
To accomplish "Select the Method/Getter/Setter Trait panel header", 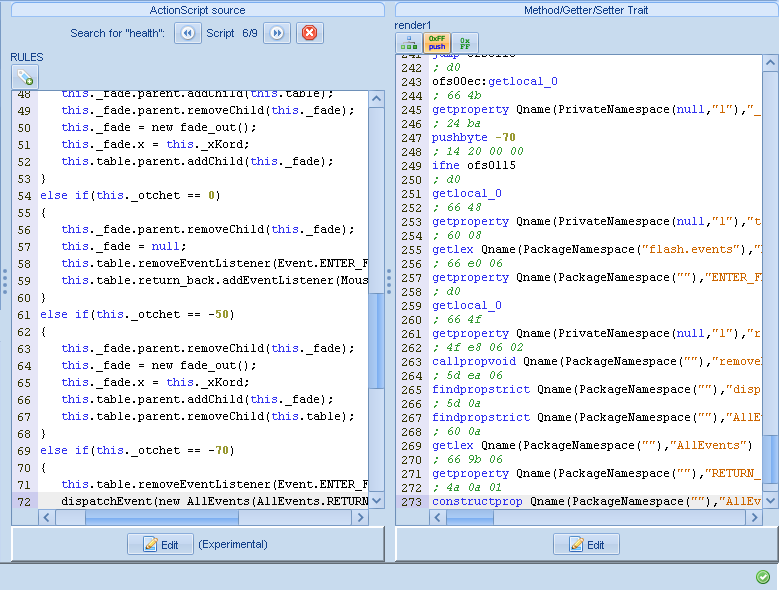I will click(585, 9).
